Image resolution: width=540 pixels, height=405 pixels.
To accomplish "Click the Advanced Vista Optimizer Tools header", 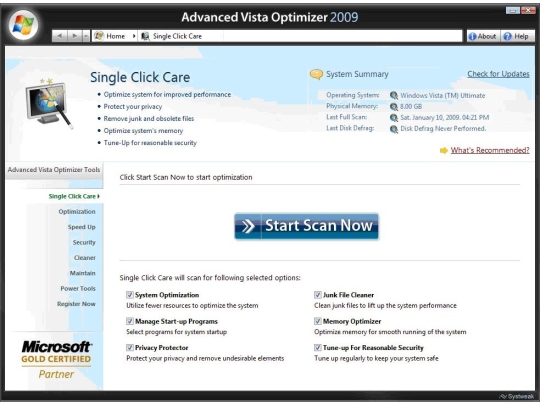I will [x=54, y=170].
